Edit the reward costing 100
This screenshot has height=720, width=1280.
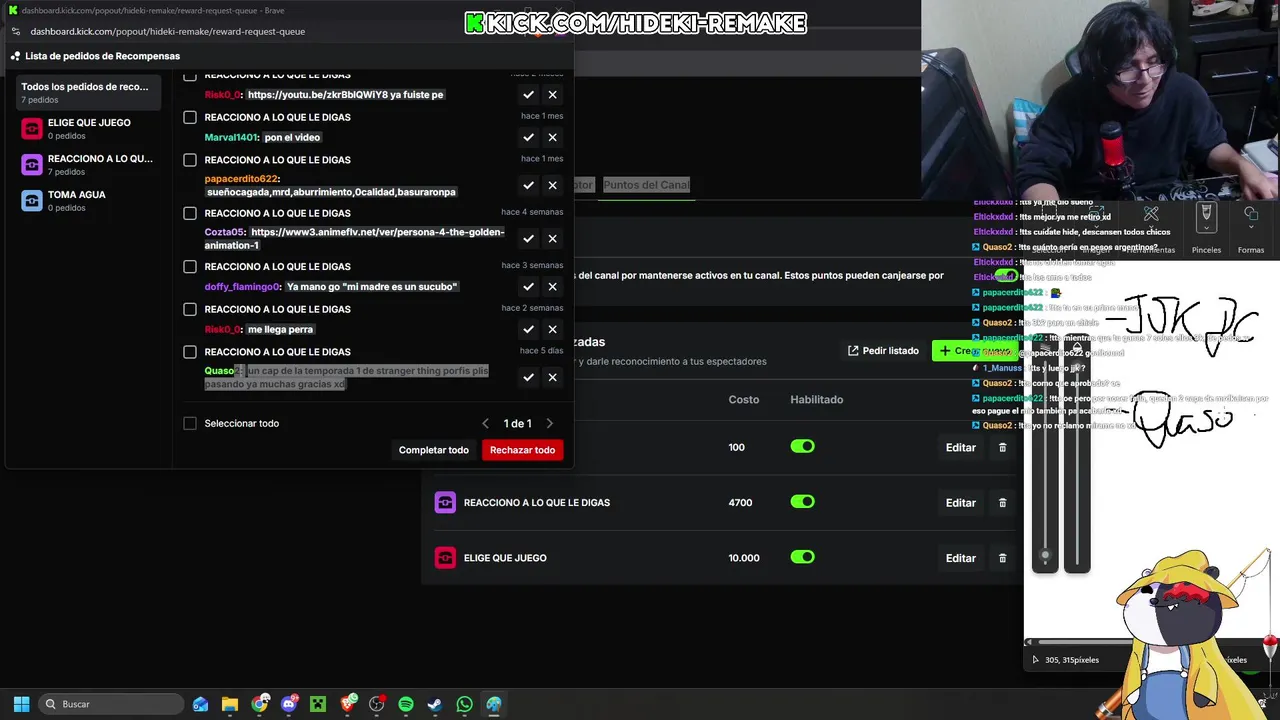coord(960,447)
